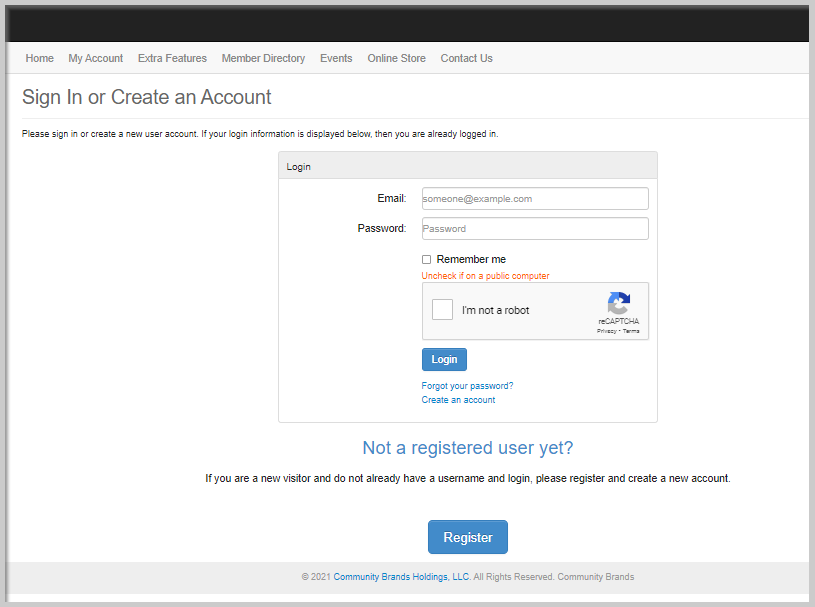Open the Online Store page
Image resolution: width=815 pixels, height=607 pixels.
(x=396, y=58)
